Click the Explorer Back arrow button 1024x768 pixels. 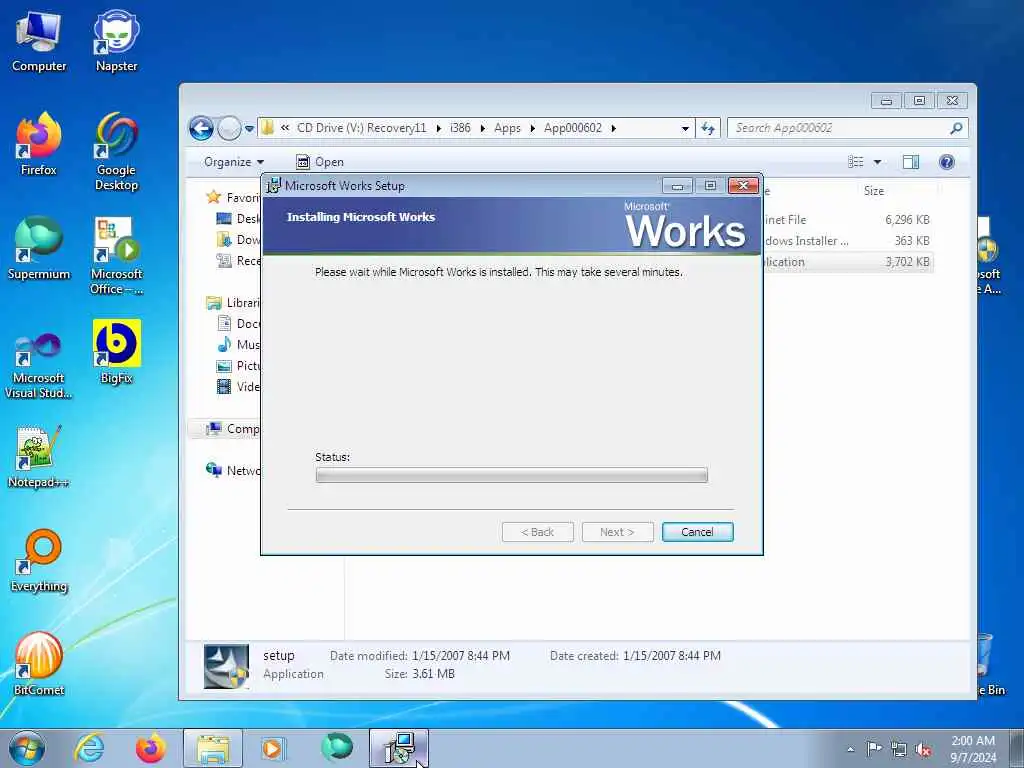[201, 128]
